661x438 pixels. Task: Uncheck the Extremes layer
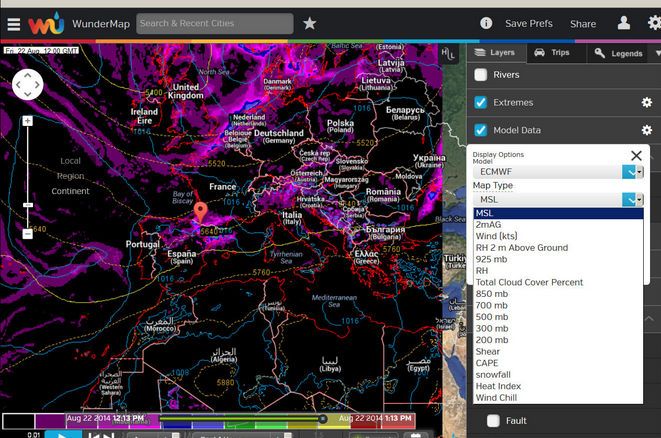click(x=481, y=102)
